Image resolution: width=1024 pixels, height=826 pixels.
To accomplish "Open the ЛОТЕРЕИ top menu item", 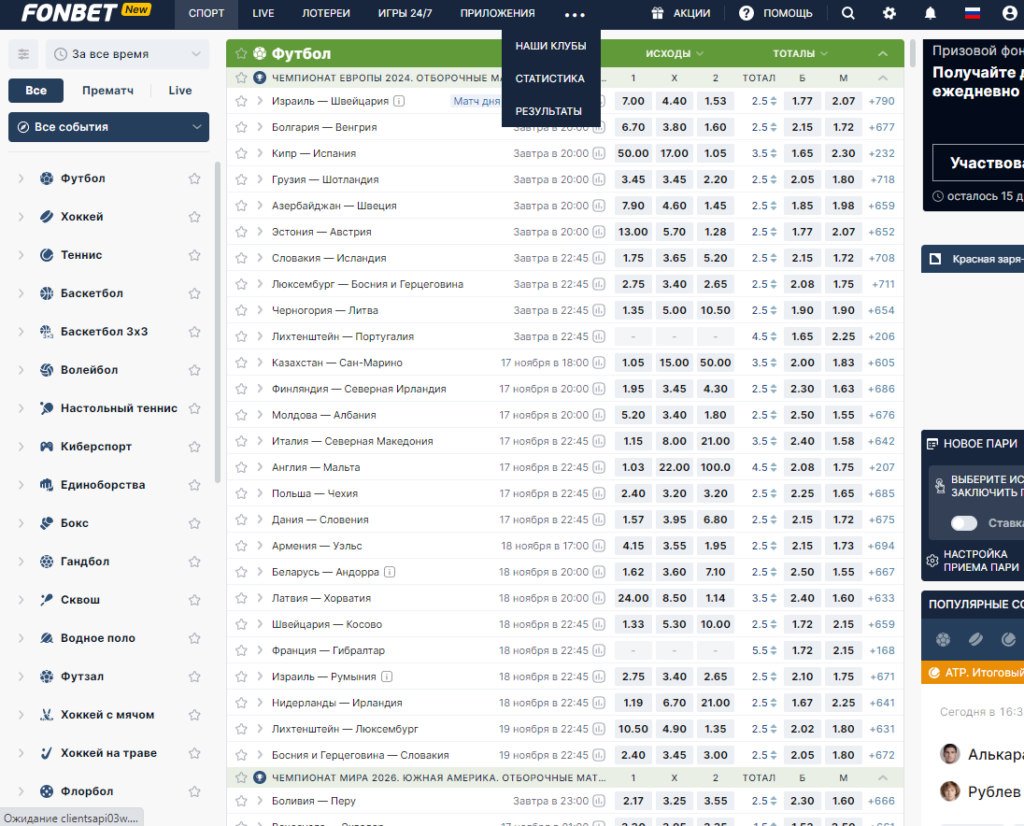I will tap(326, 13).
